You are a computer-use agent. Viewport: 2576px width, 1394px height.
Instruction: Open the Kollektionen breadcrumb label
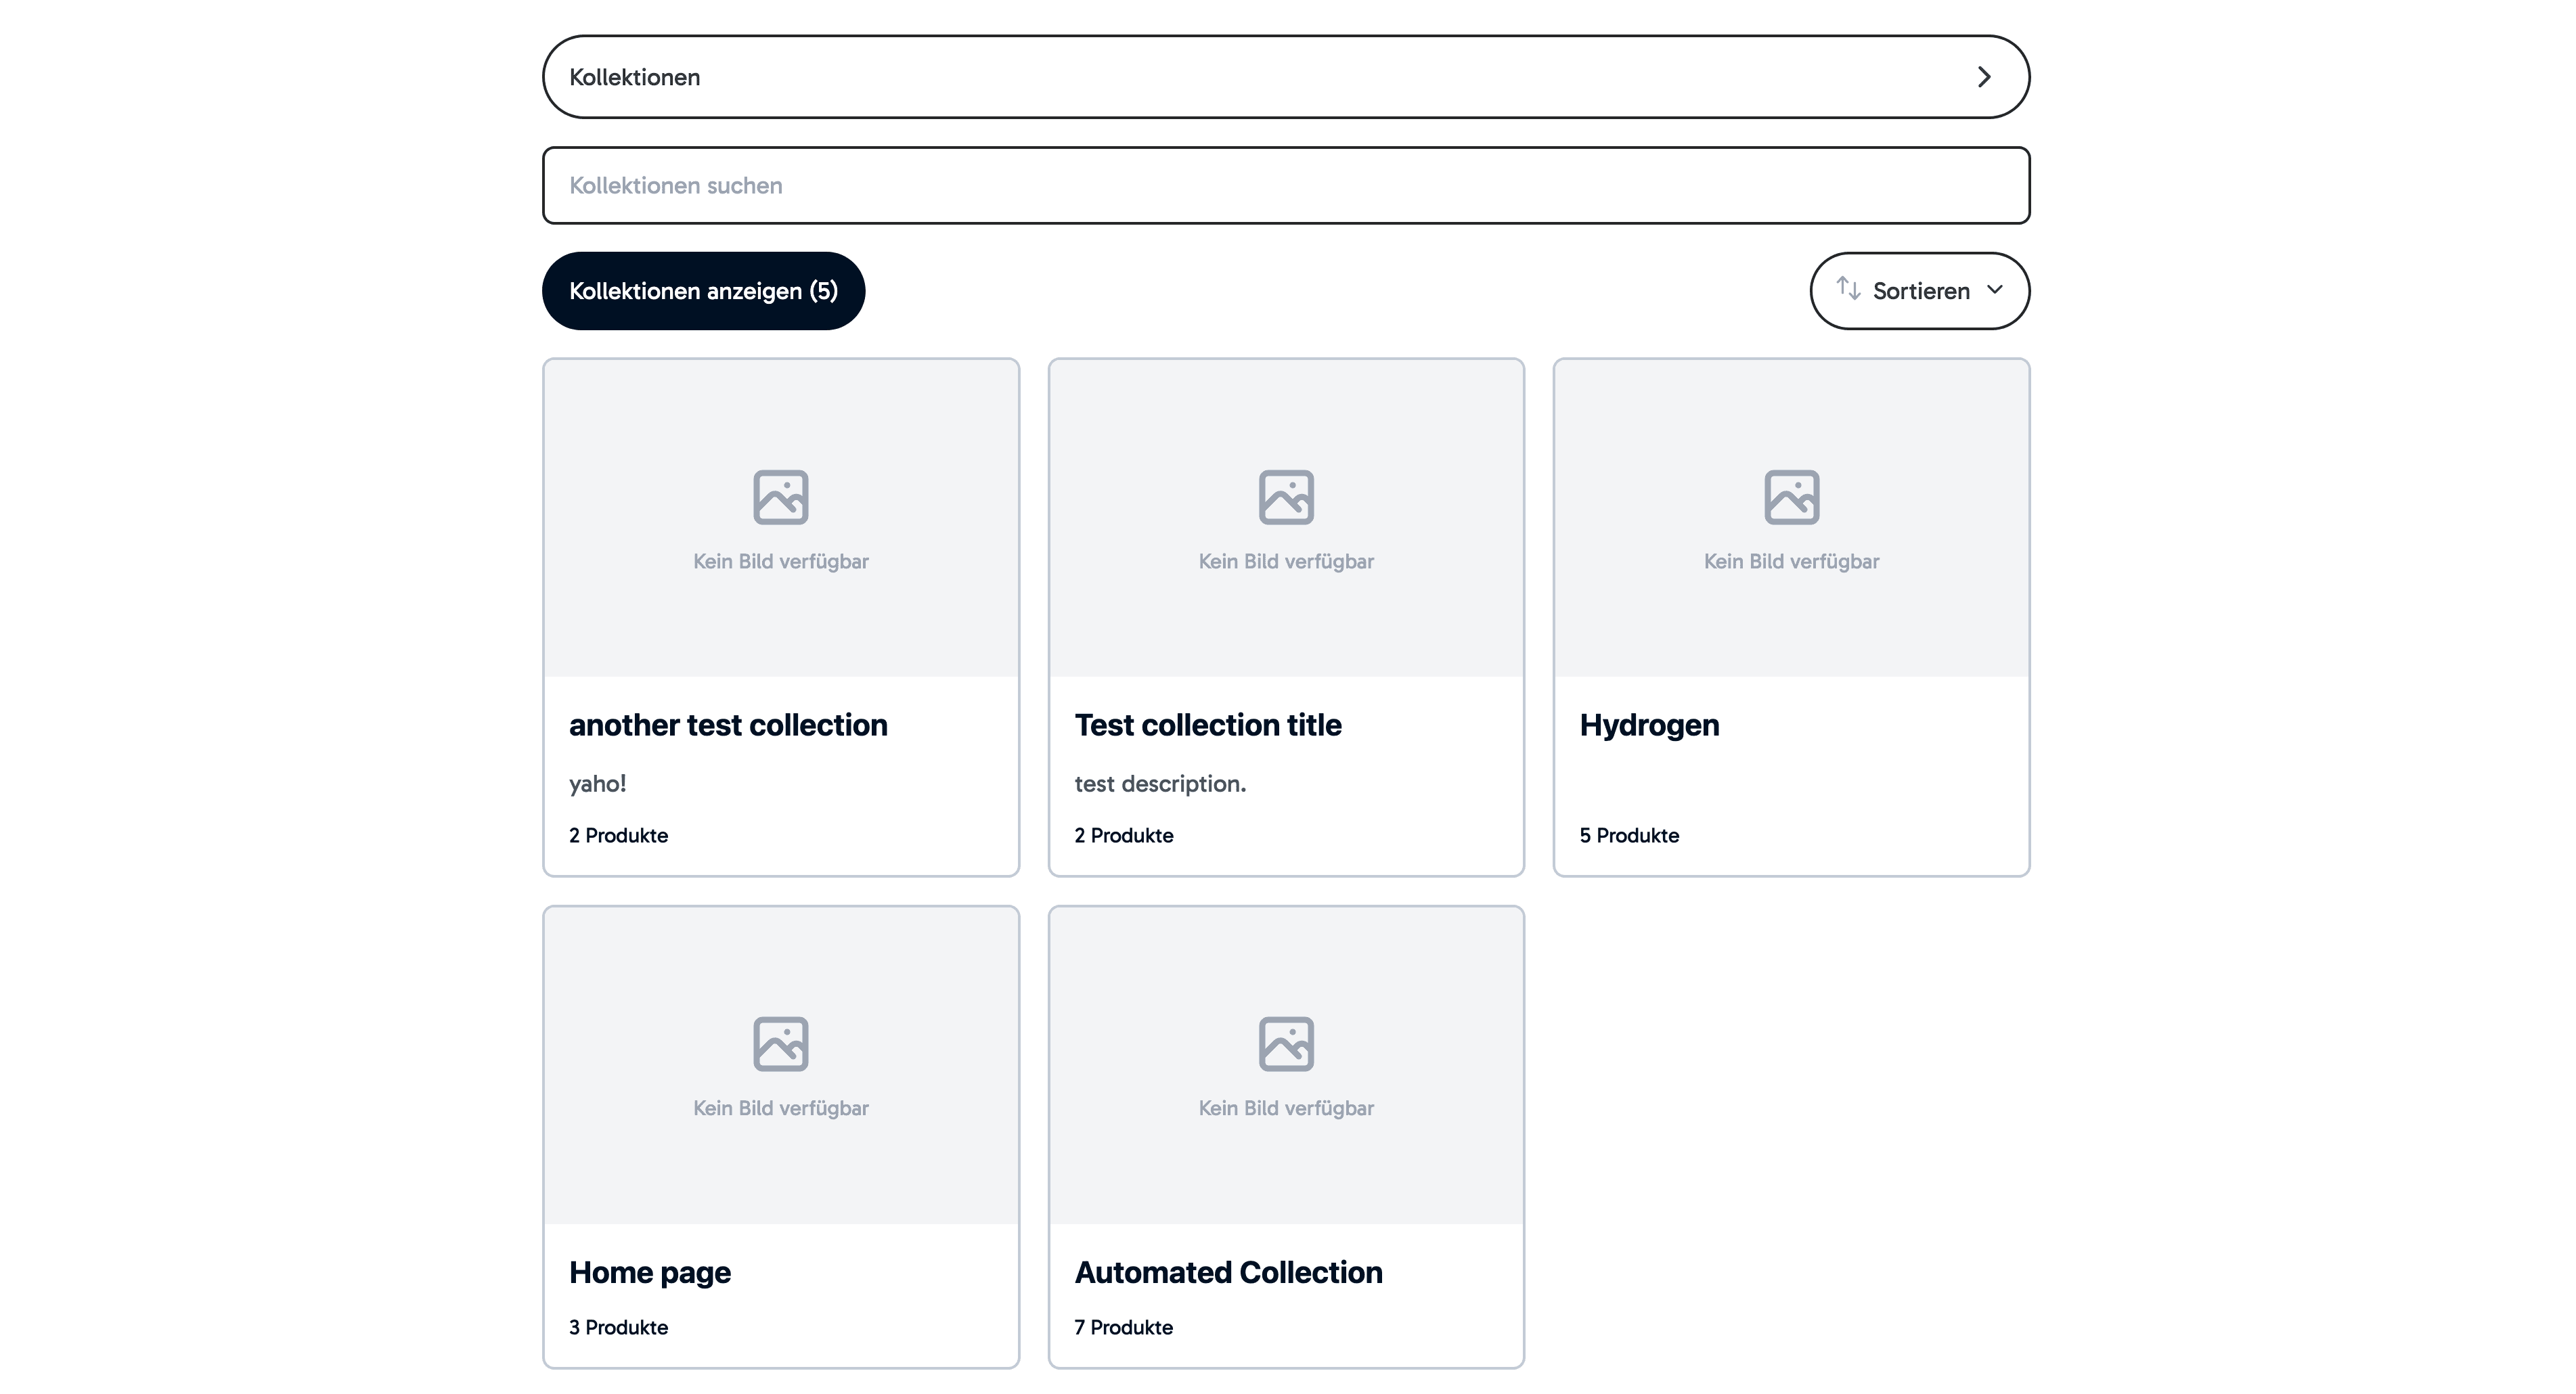pyautogui.click(x=635, y=77)
